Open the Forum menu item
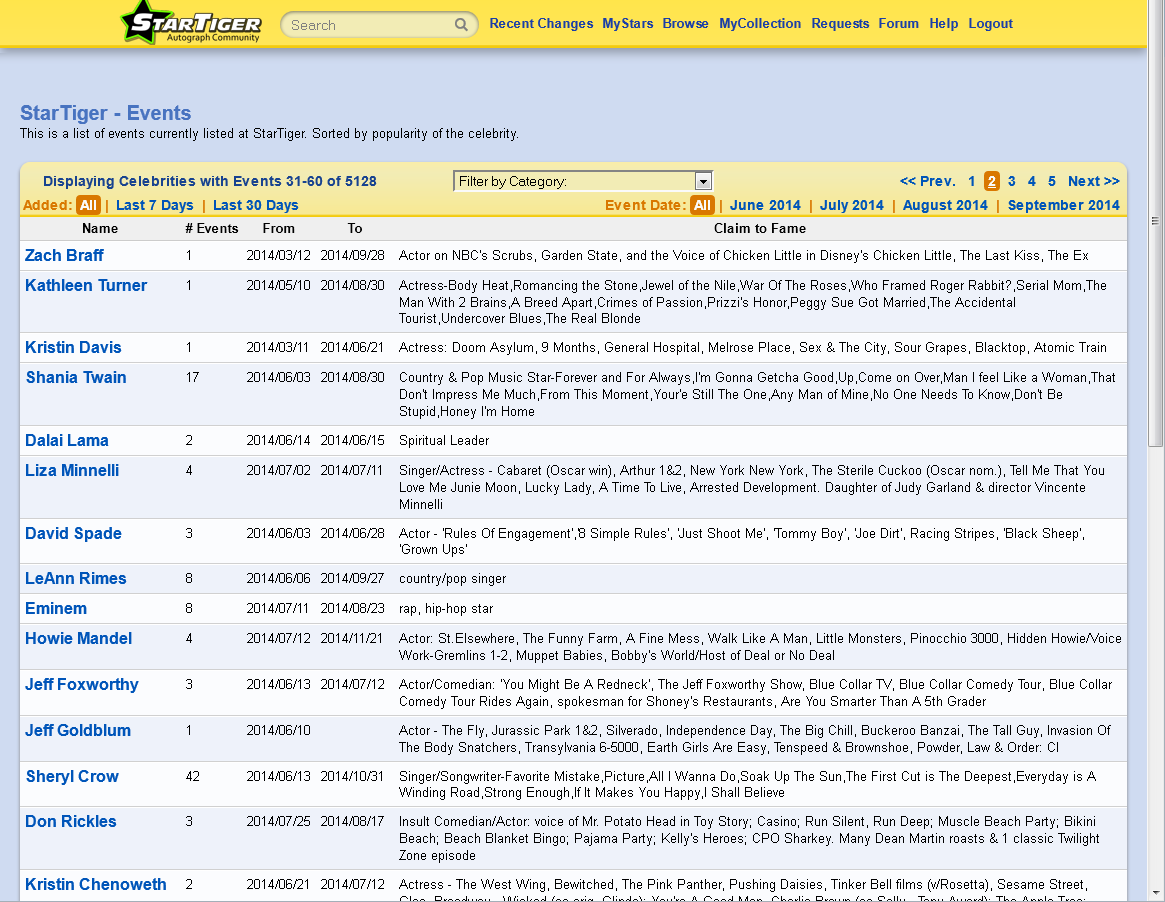The width and height of the screenshot is (1165, 902). 898,23
